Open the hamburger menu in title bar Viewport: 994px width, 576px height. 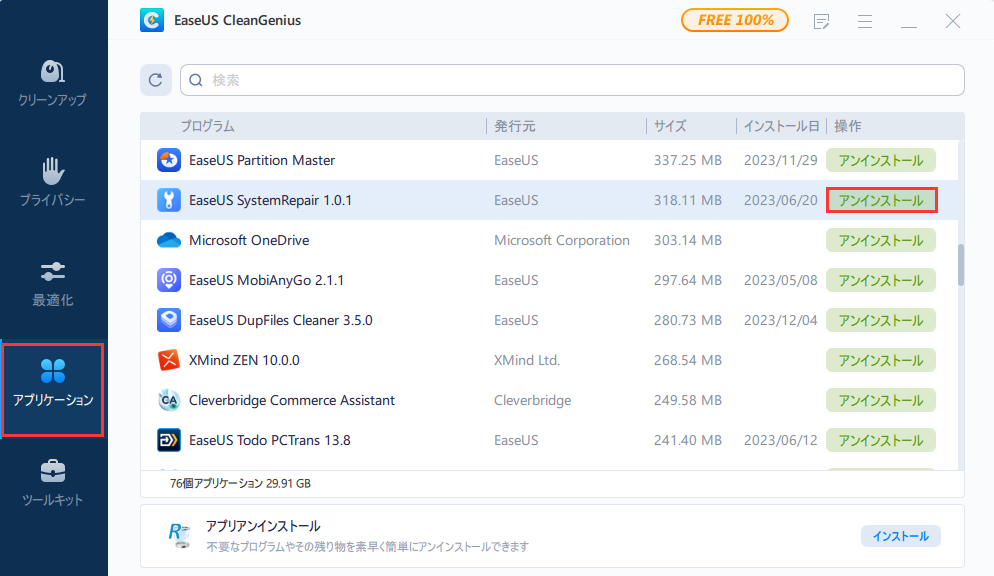[x=865, y=21]
